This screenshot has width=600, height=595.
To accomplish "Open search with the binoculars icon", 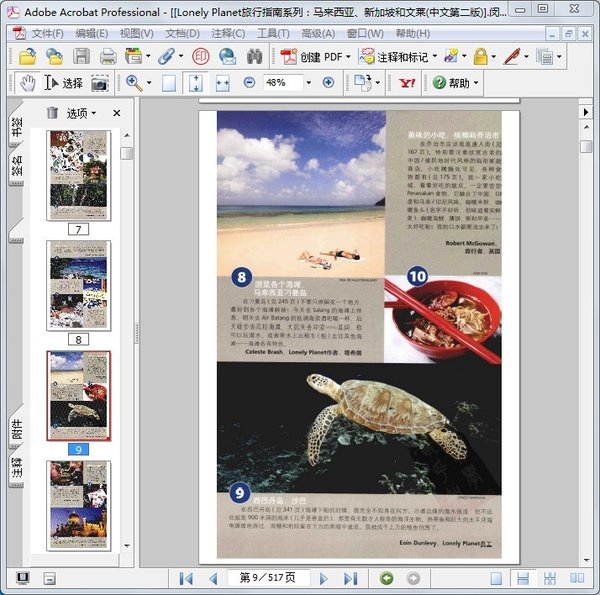I will [x=254, y=56].
